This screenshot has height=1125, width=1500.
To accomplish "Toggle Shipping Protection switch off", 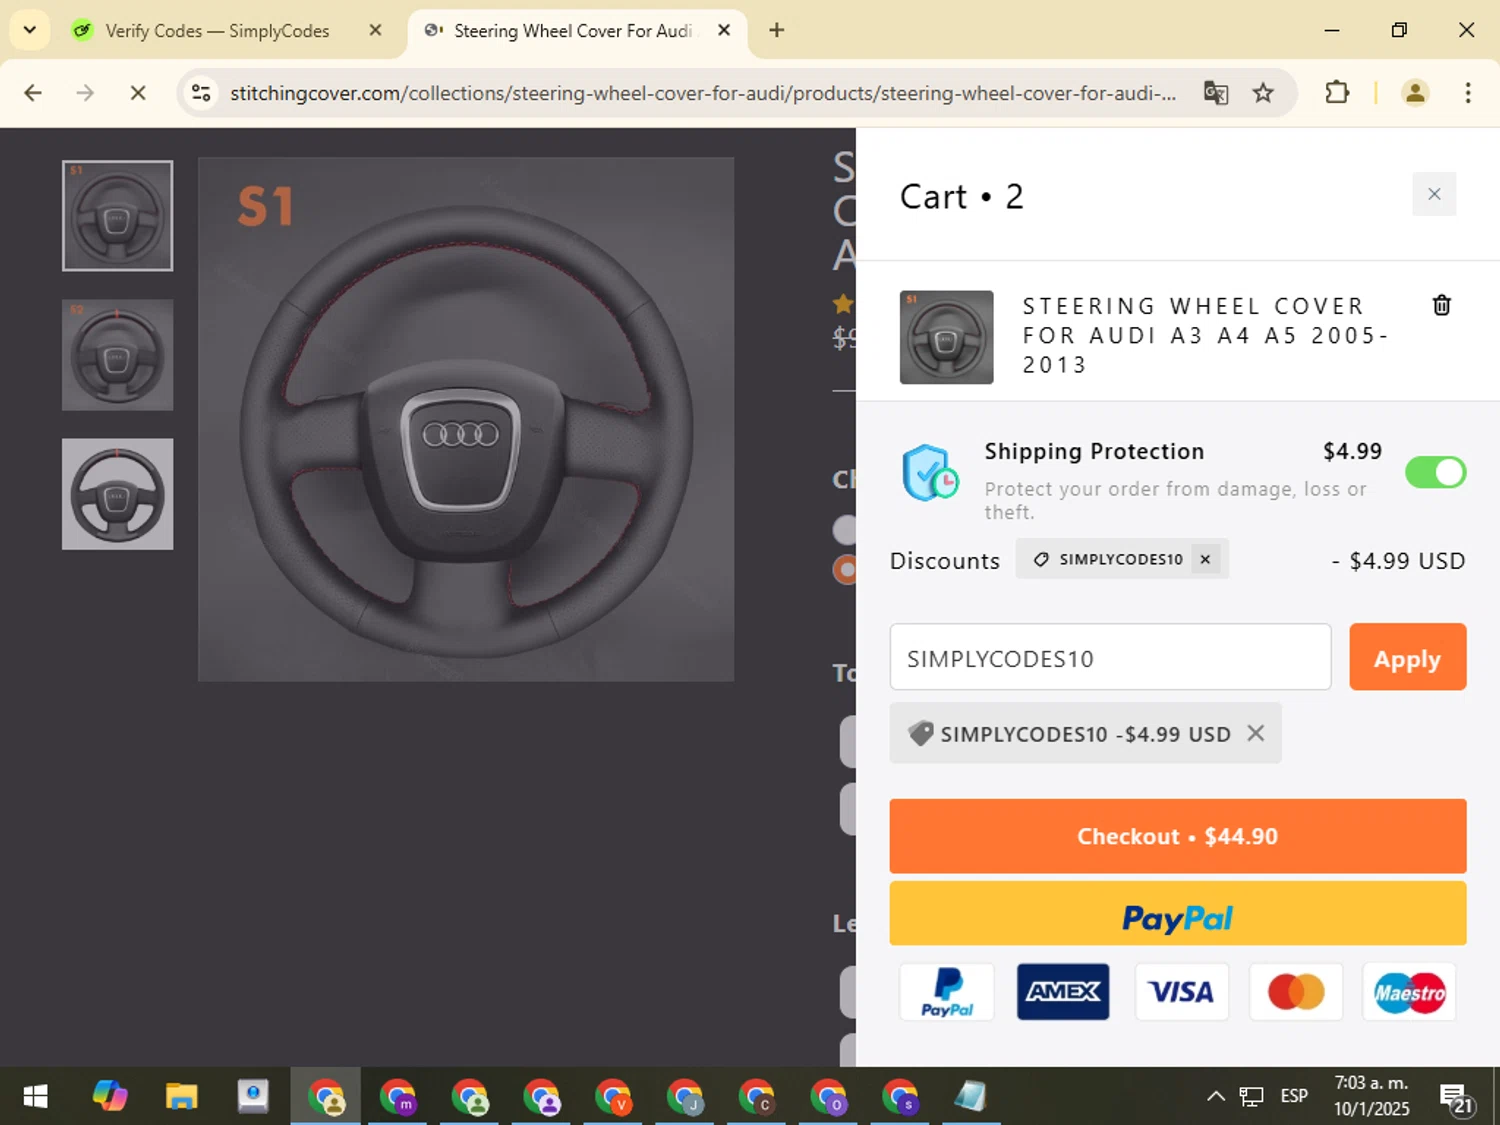I will 1435,472.
